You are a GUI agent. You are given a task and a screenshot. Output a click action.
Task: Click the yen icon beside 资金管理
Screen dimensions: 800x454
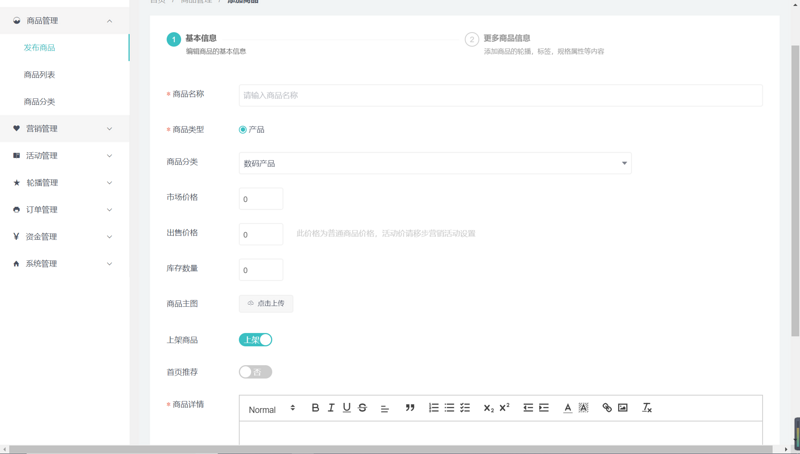tap(16, 237)
